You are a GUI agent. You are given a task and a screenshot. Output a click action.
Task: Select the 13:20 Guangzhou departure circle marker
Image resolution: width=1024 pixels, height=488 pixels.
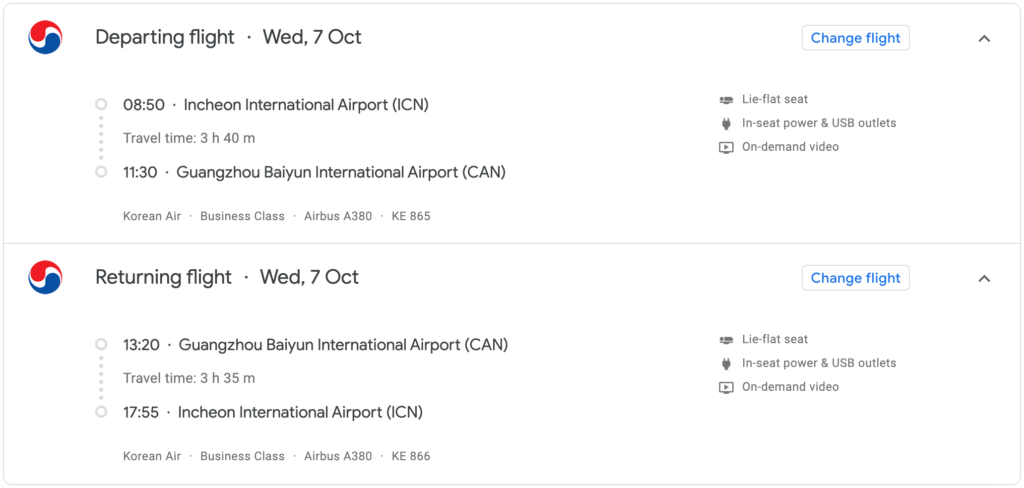101,344
